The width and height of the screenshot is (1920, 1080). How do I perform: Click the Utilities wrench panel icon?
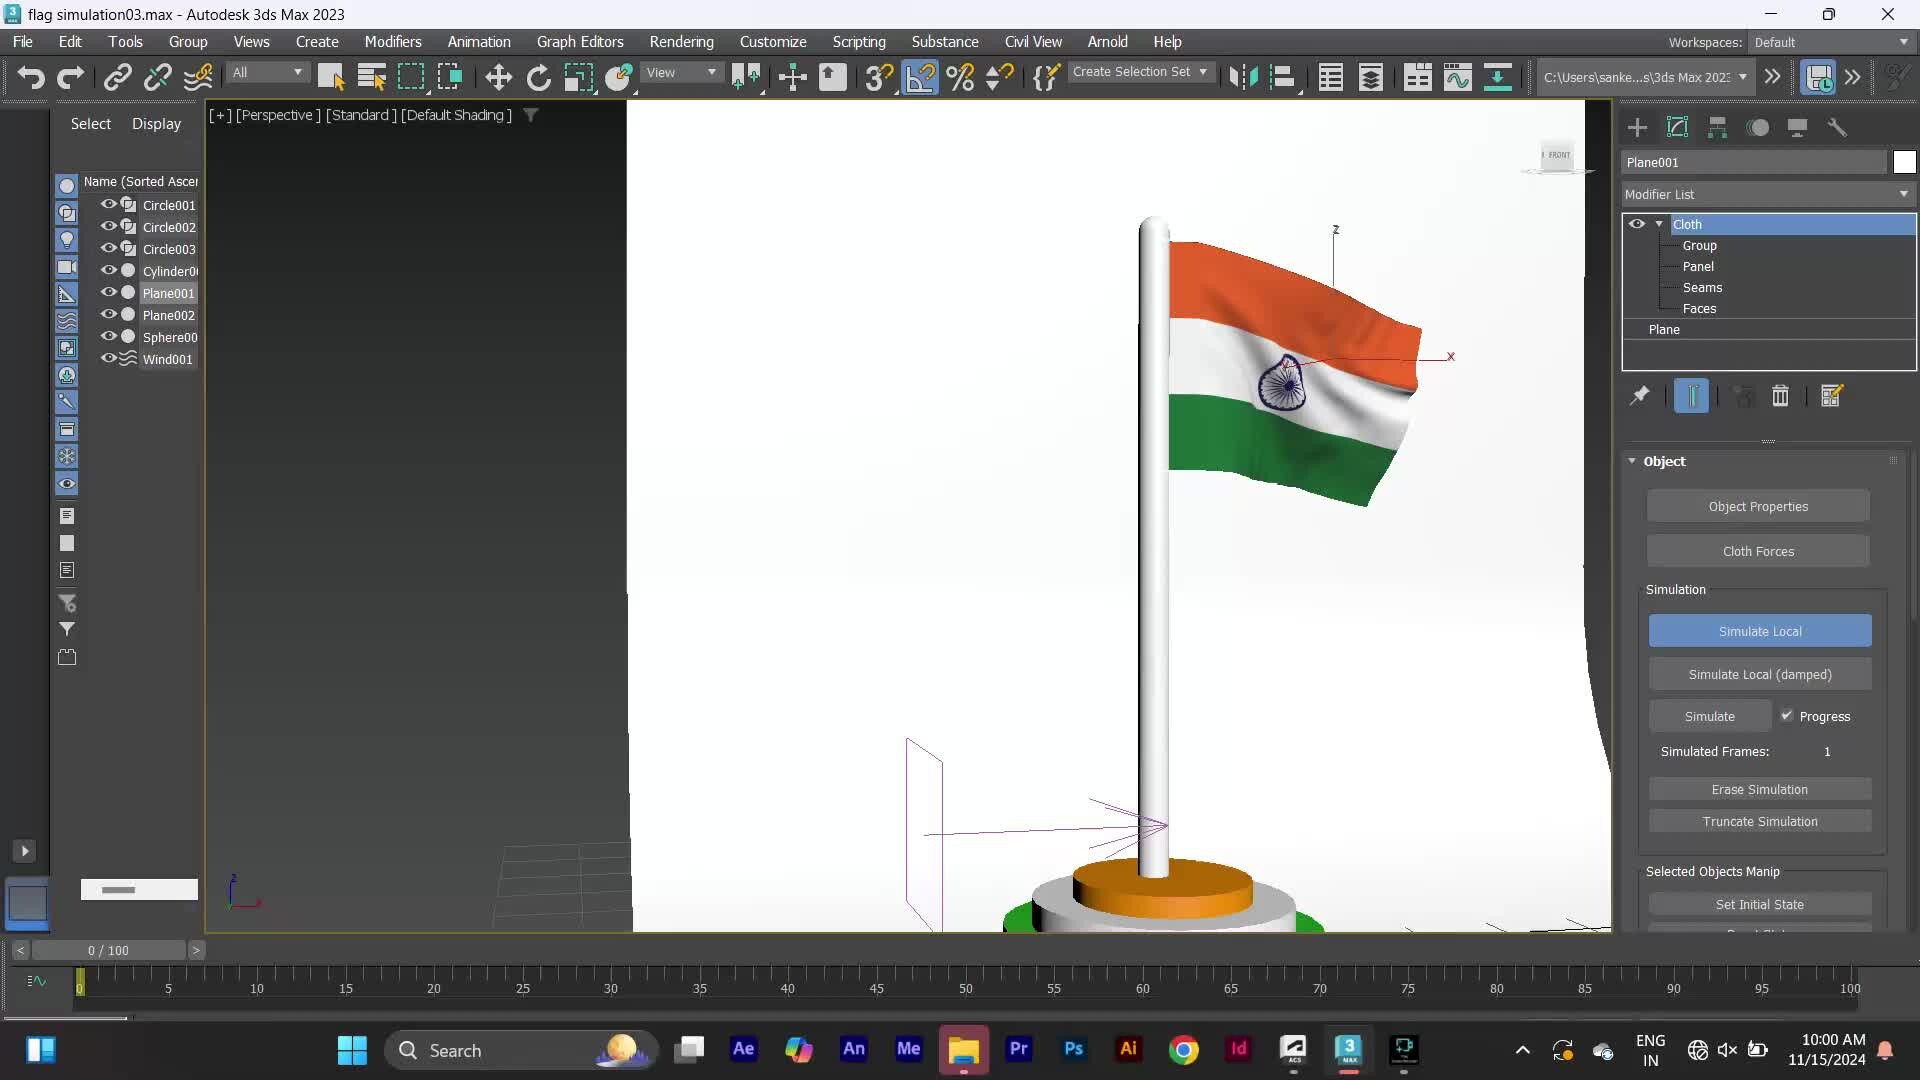tap(1840, 128)
